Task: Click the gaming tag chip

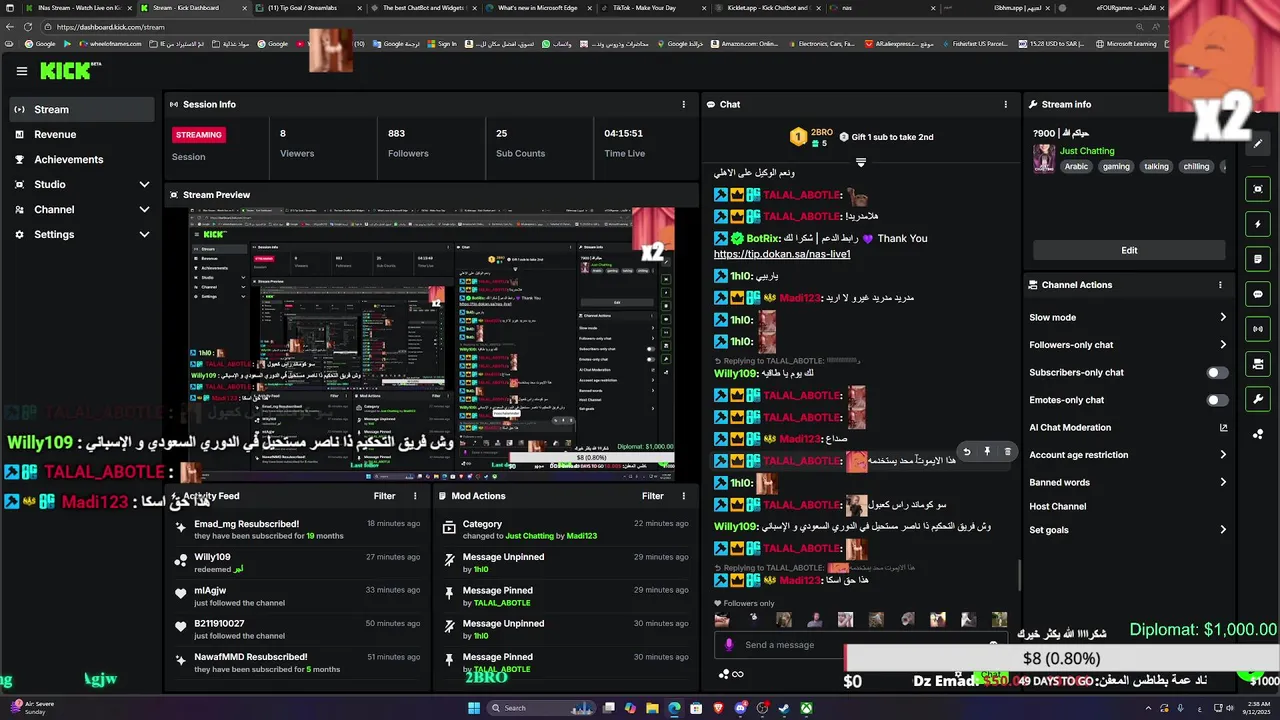Action: (1116, 167)
